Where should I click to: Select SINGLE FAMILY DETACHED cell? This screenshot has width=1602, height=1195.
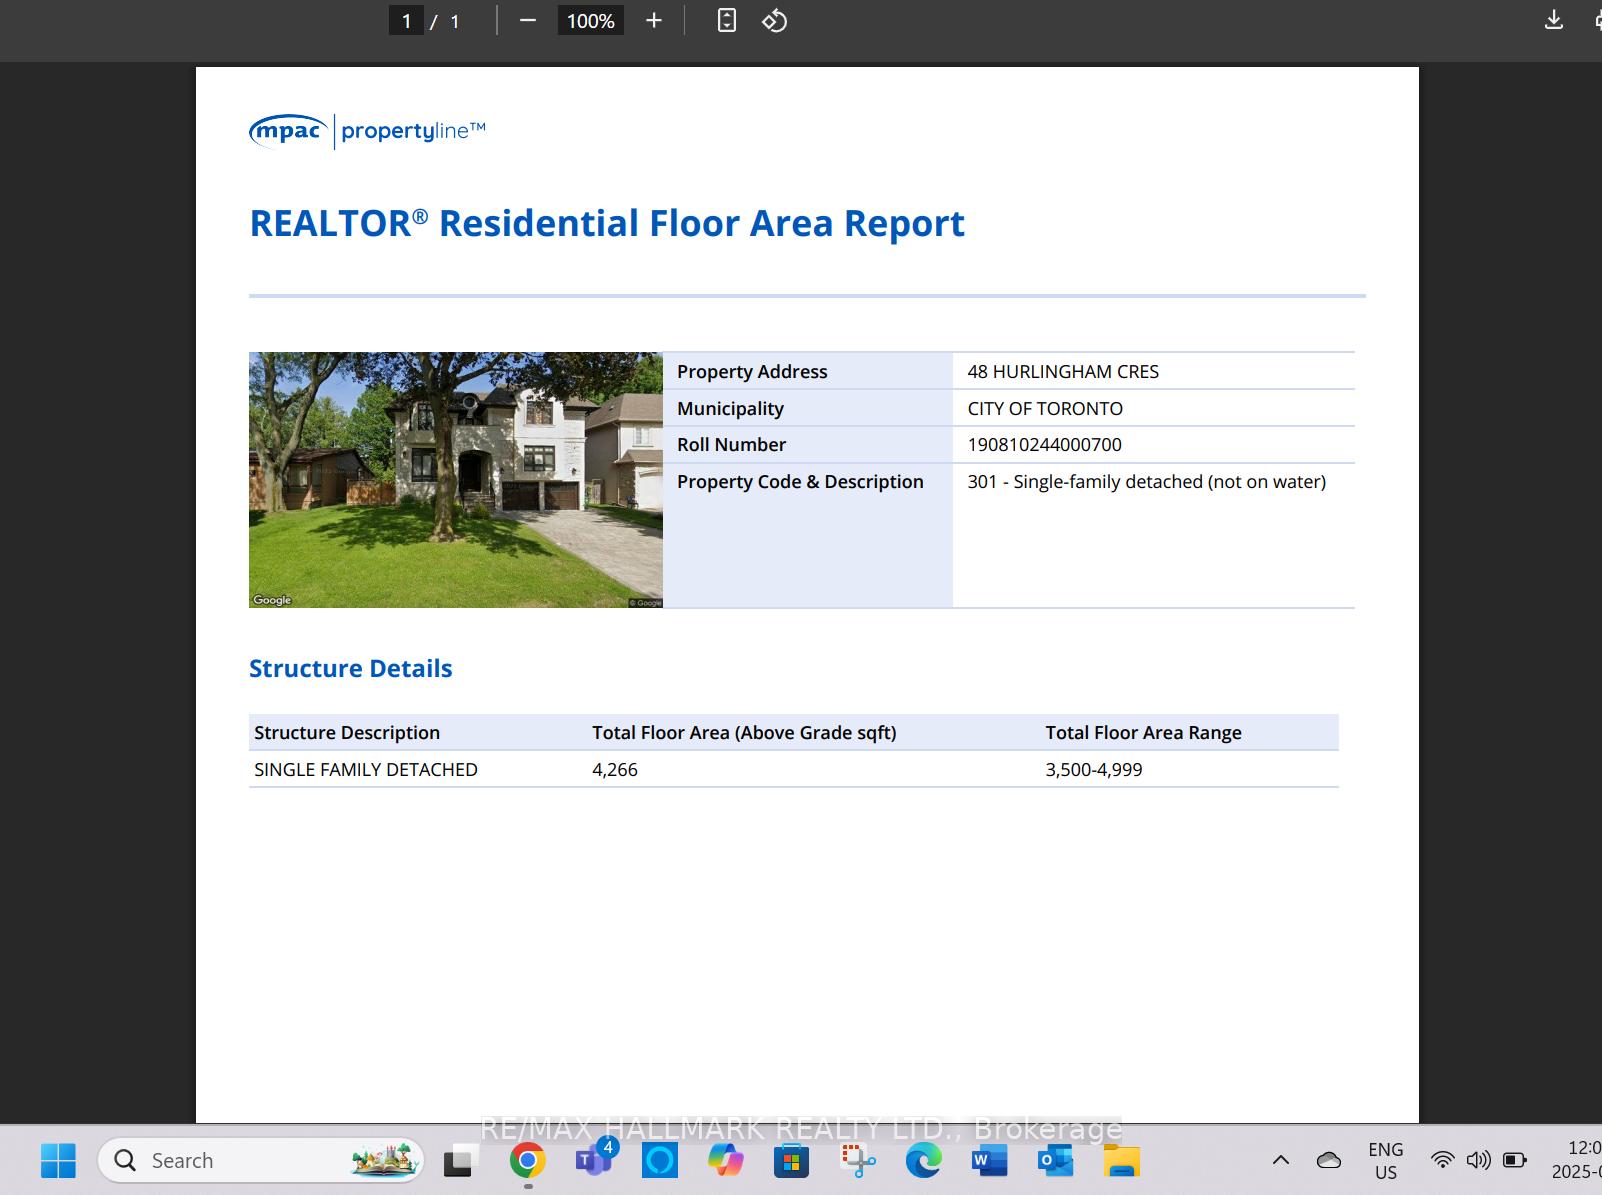366,770
